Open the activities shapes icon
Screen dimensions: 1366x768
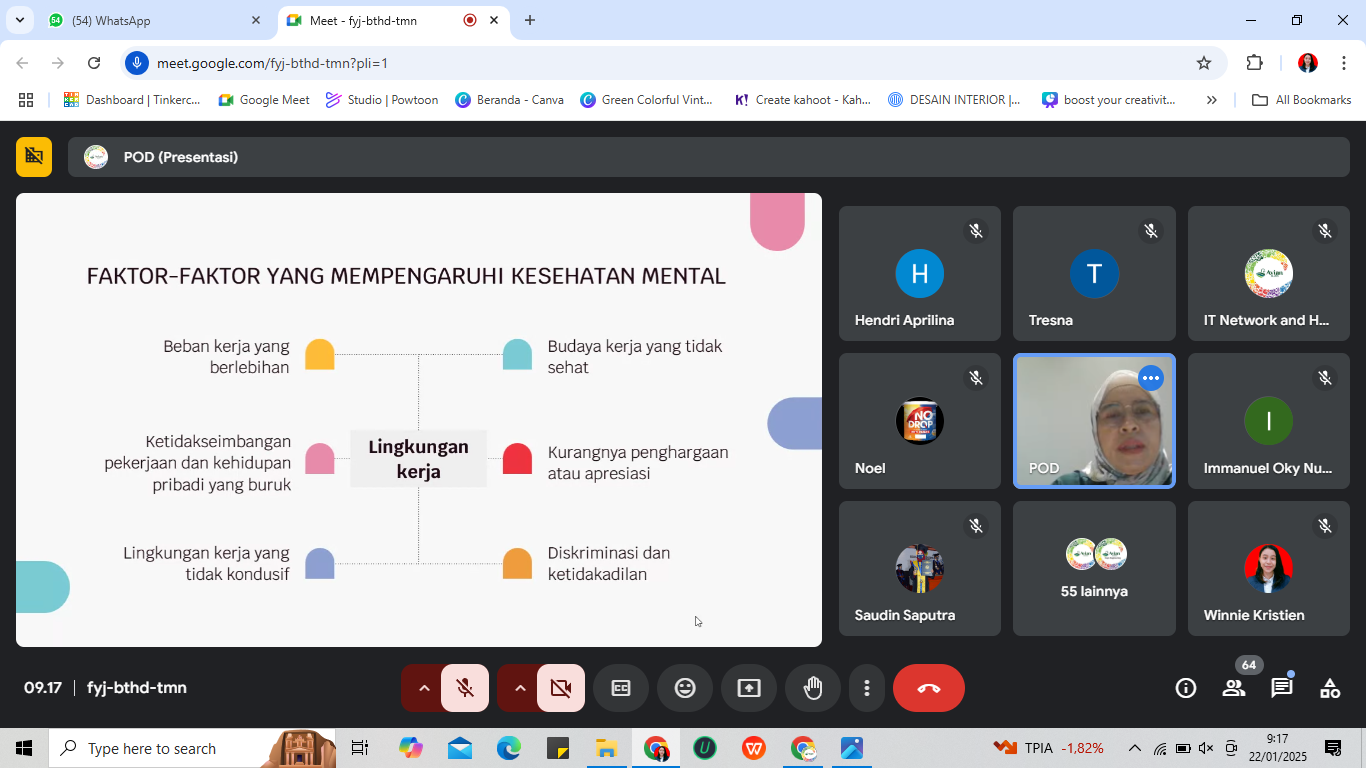pyautogui.click(x=1330, y=688)
